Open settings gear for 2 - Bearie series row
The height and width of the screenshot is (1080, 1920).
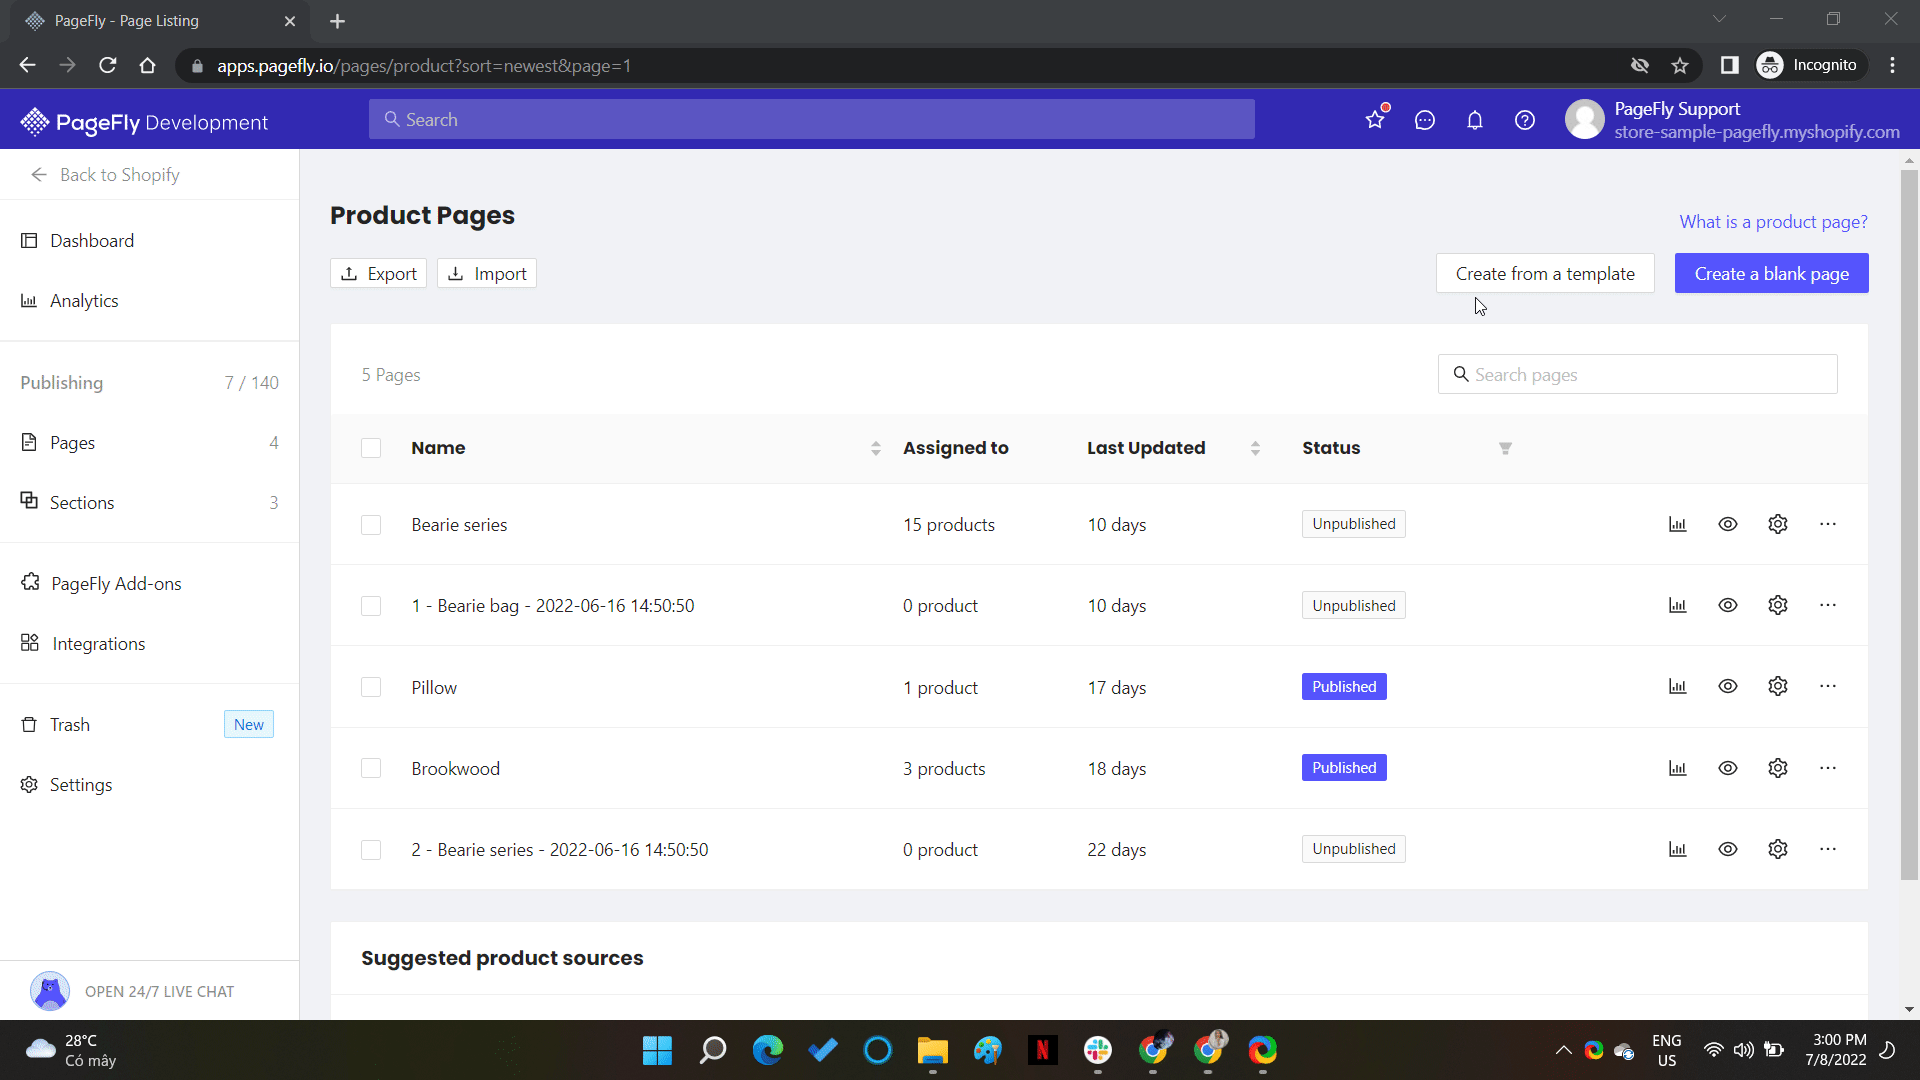point(1778,849)
